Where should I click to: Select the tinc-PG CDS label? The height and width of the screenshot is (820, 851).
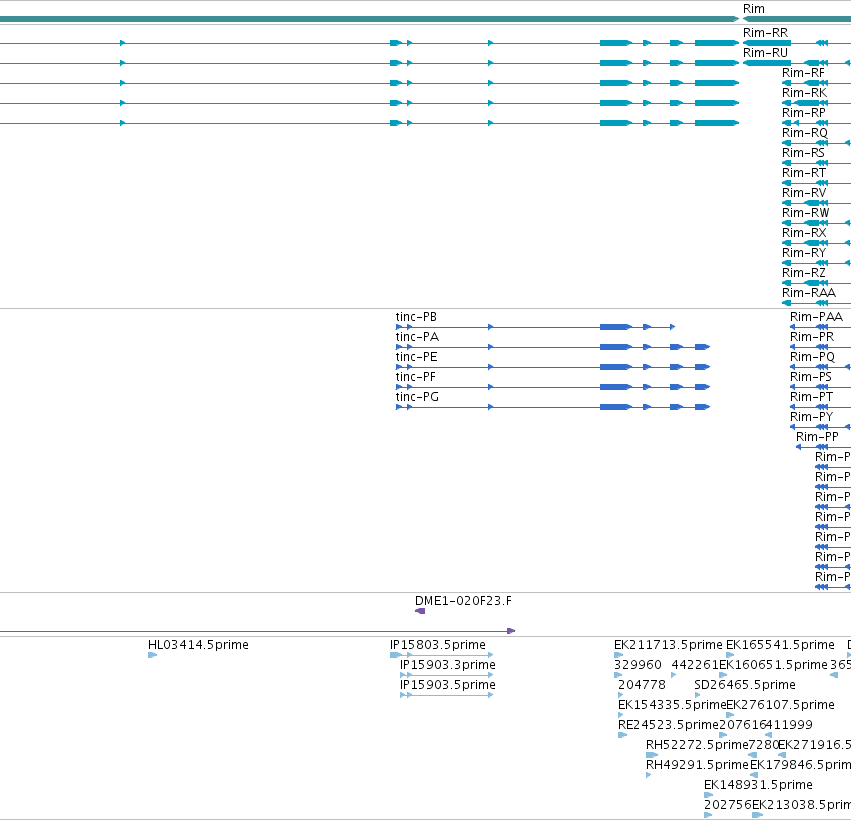click(x=417, y=397)
